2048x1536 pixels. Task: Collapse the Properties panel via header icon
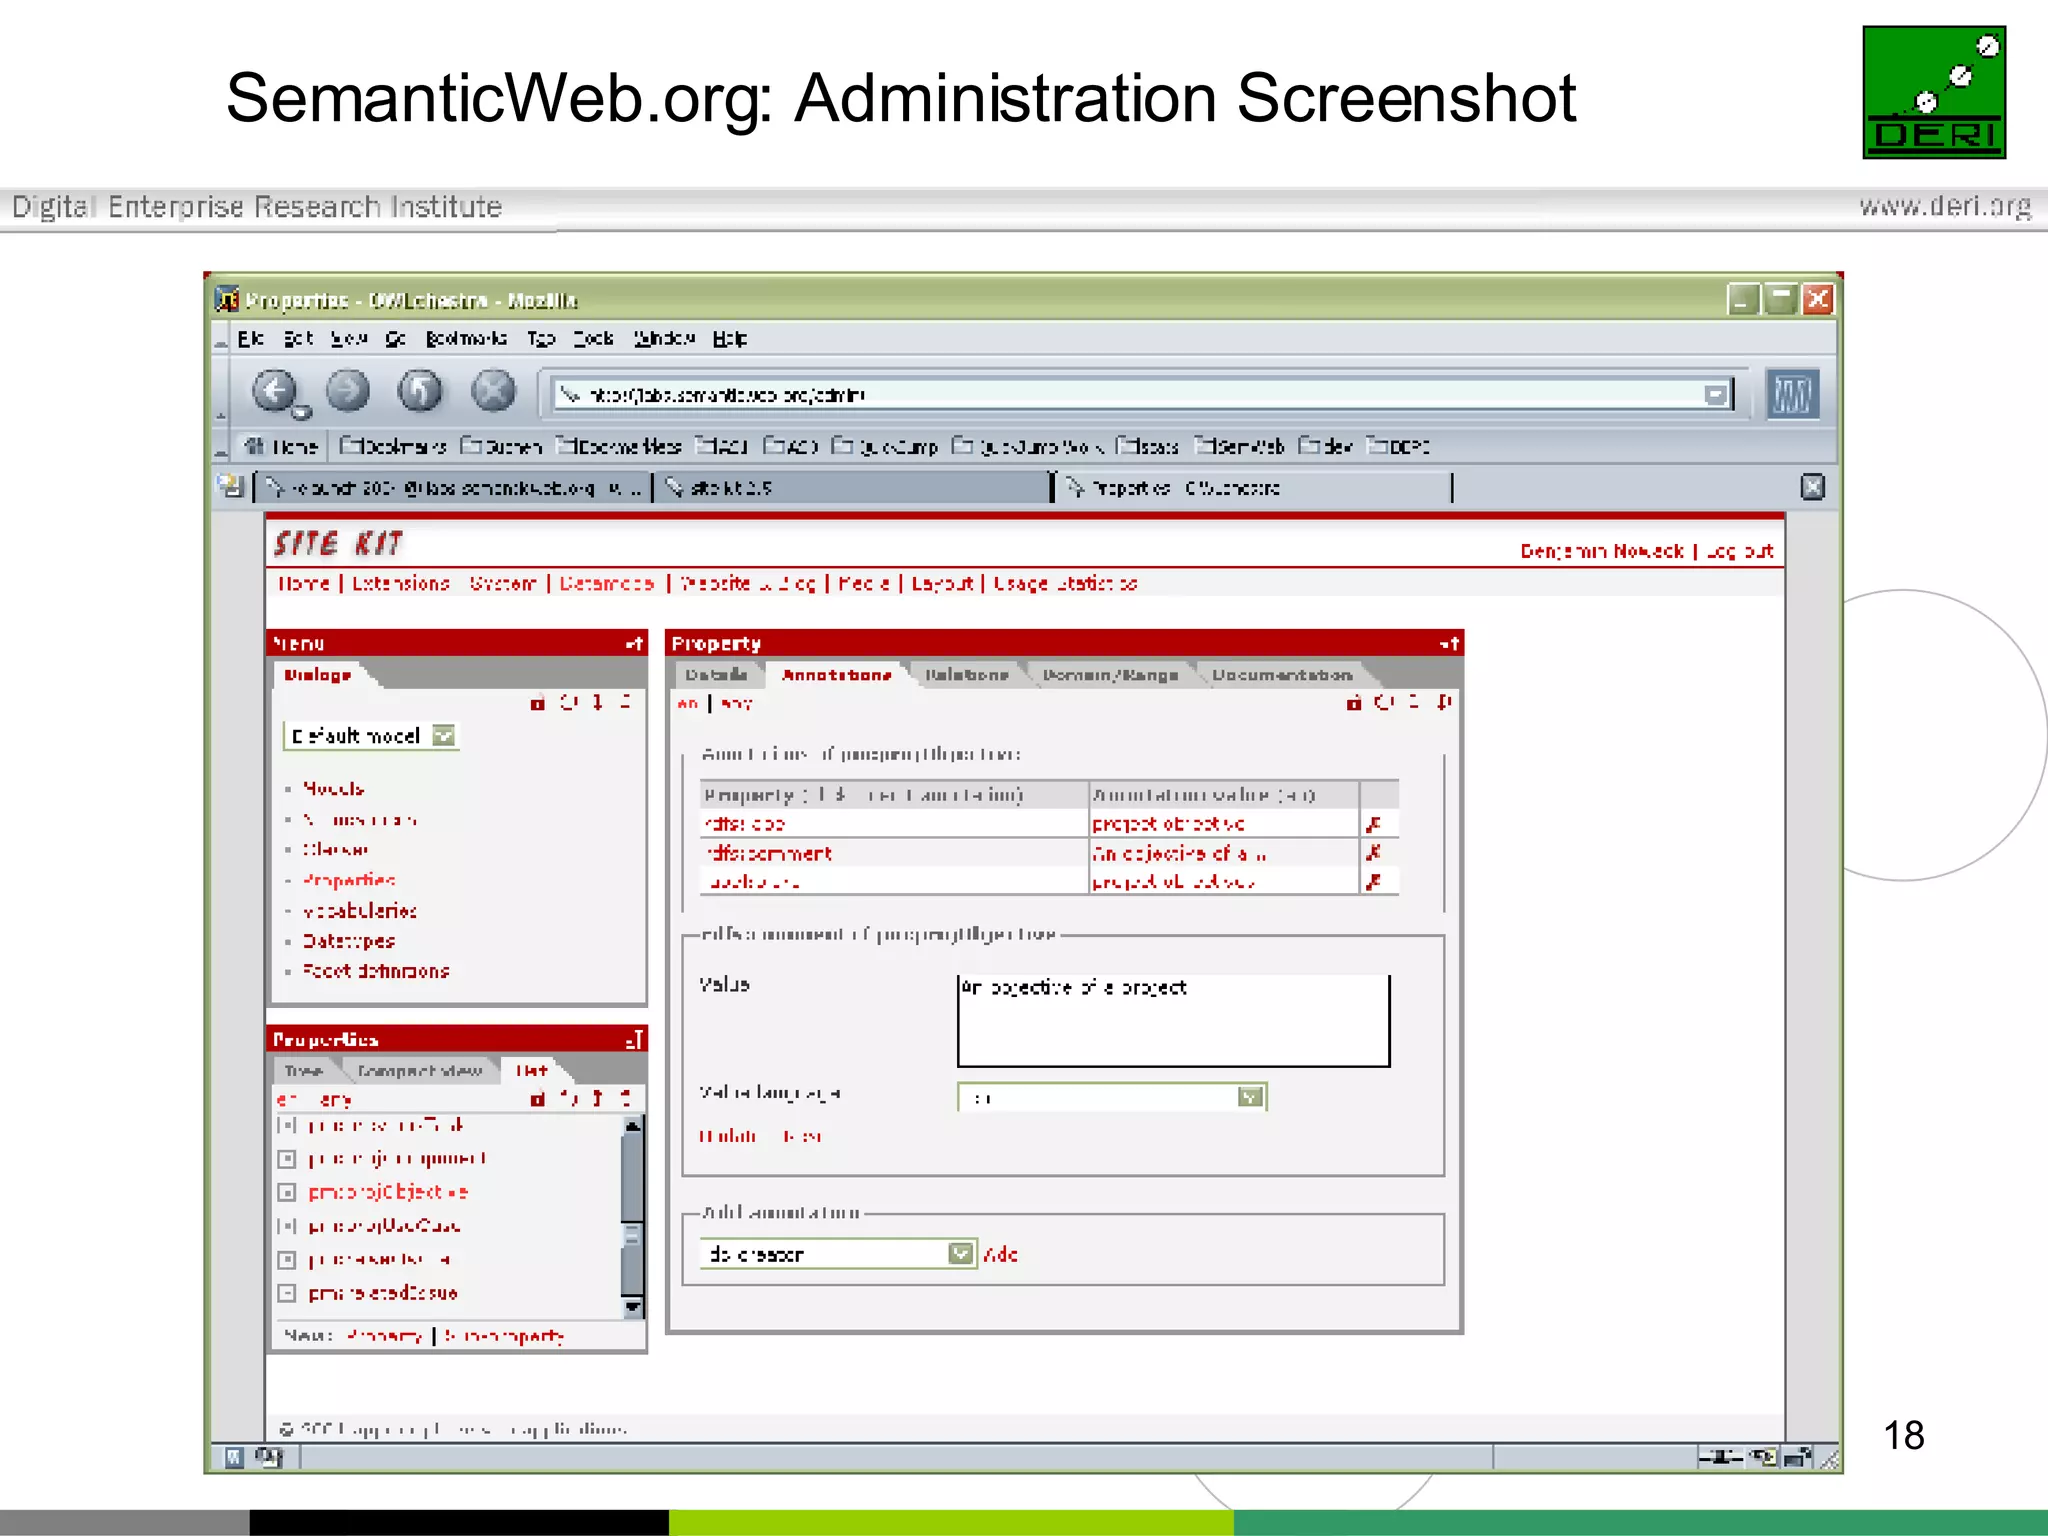pos(634,1040)
